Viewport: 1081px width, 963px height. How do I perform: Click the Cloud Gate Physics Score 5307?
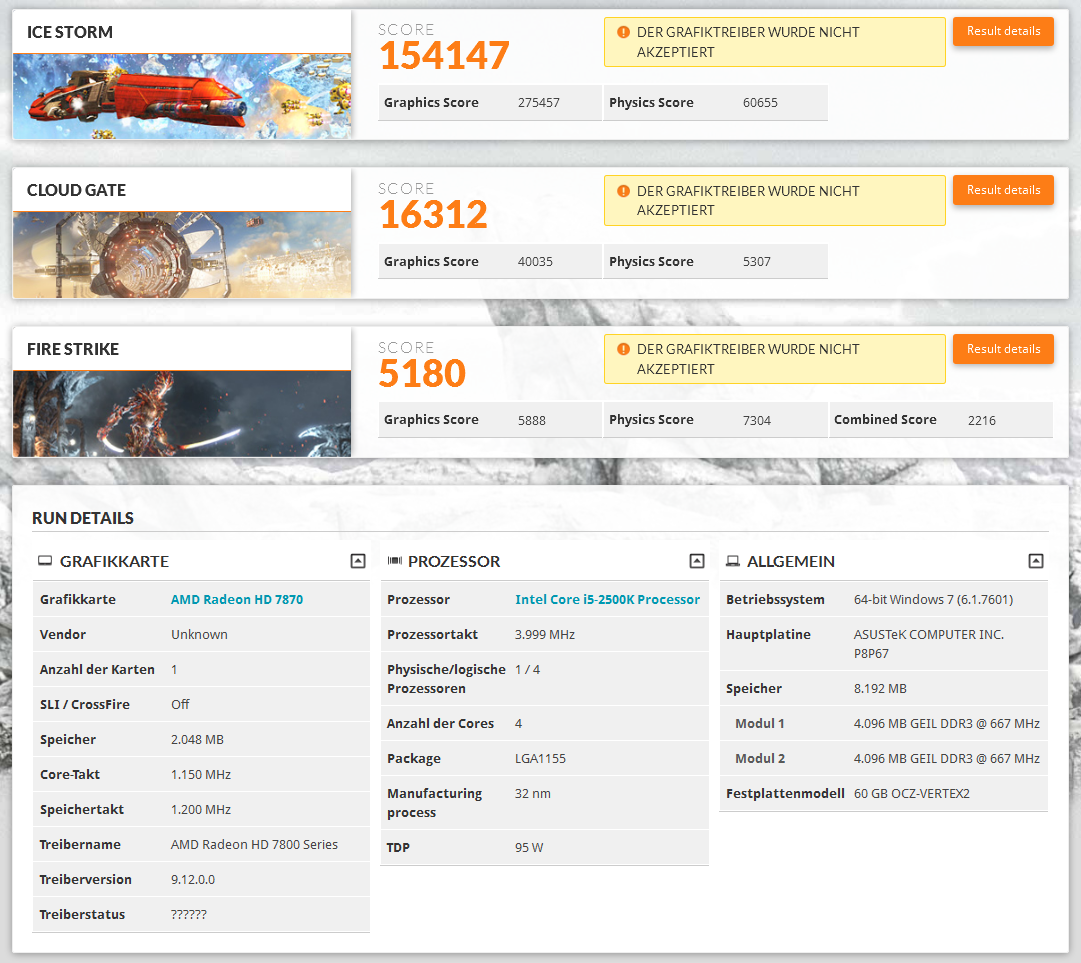[x=756, y=262]
